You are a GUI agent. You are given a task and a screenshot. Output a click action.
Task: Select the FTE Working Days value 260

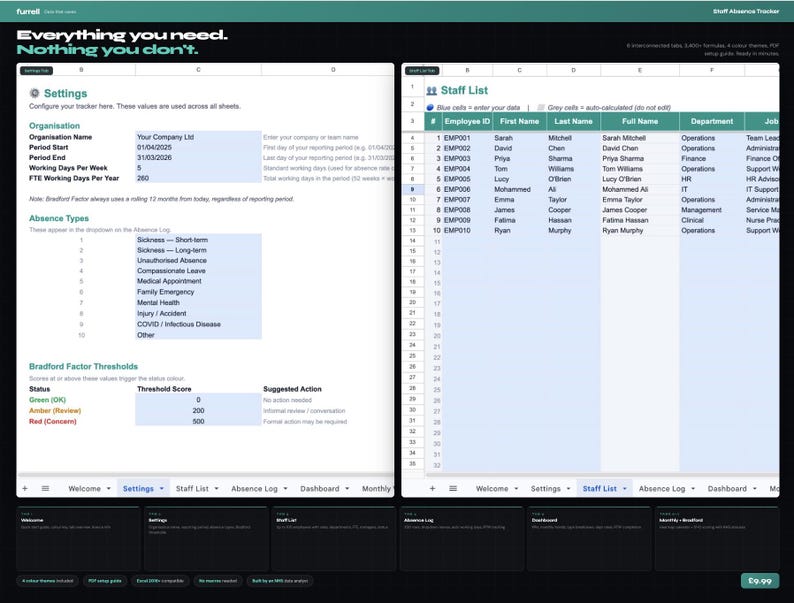point(198,178)
